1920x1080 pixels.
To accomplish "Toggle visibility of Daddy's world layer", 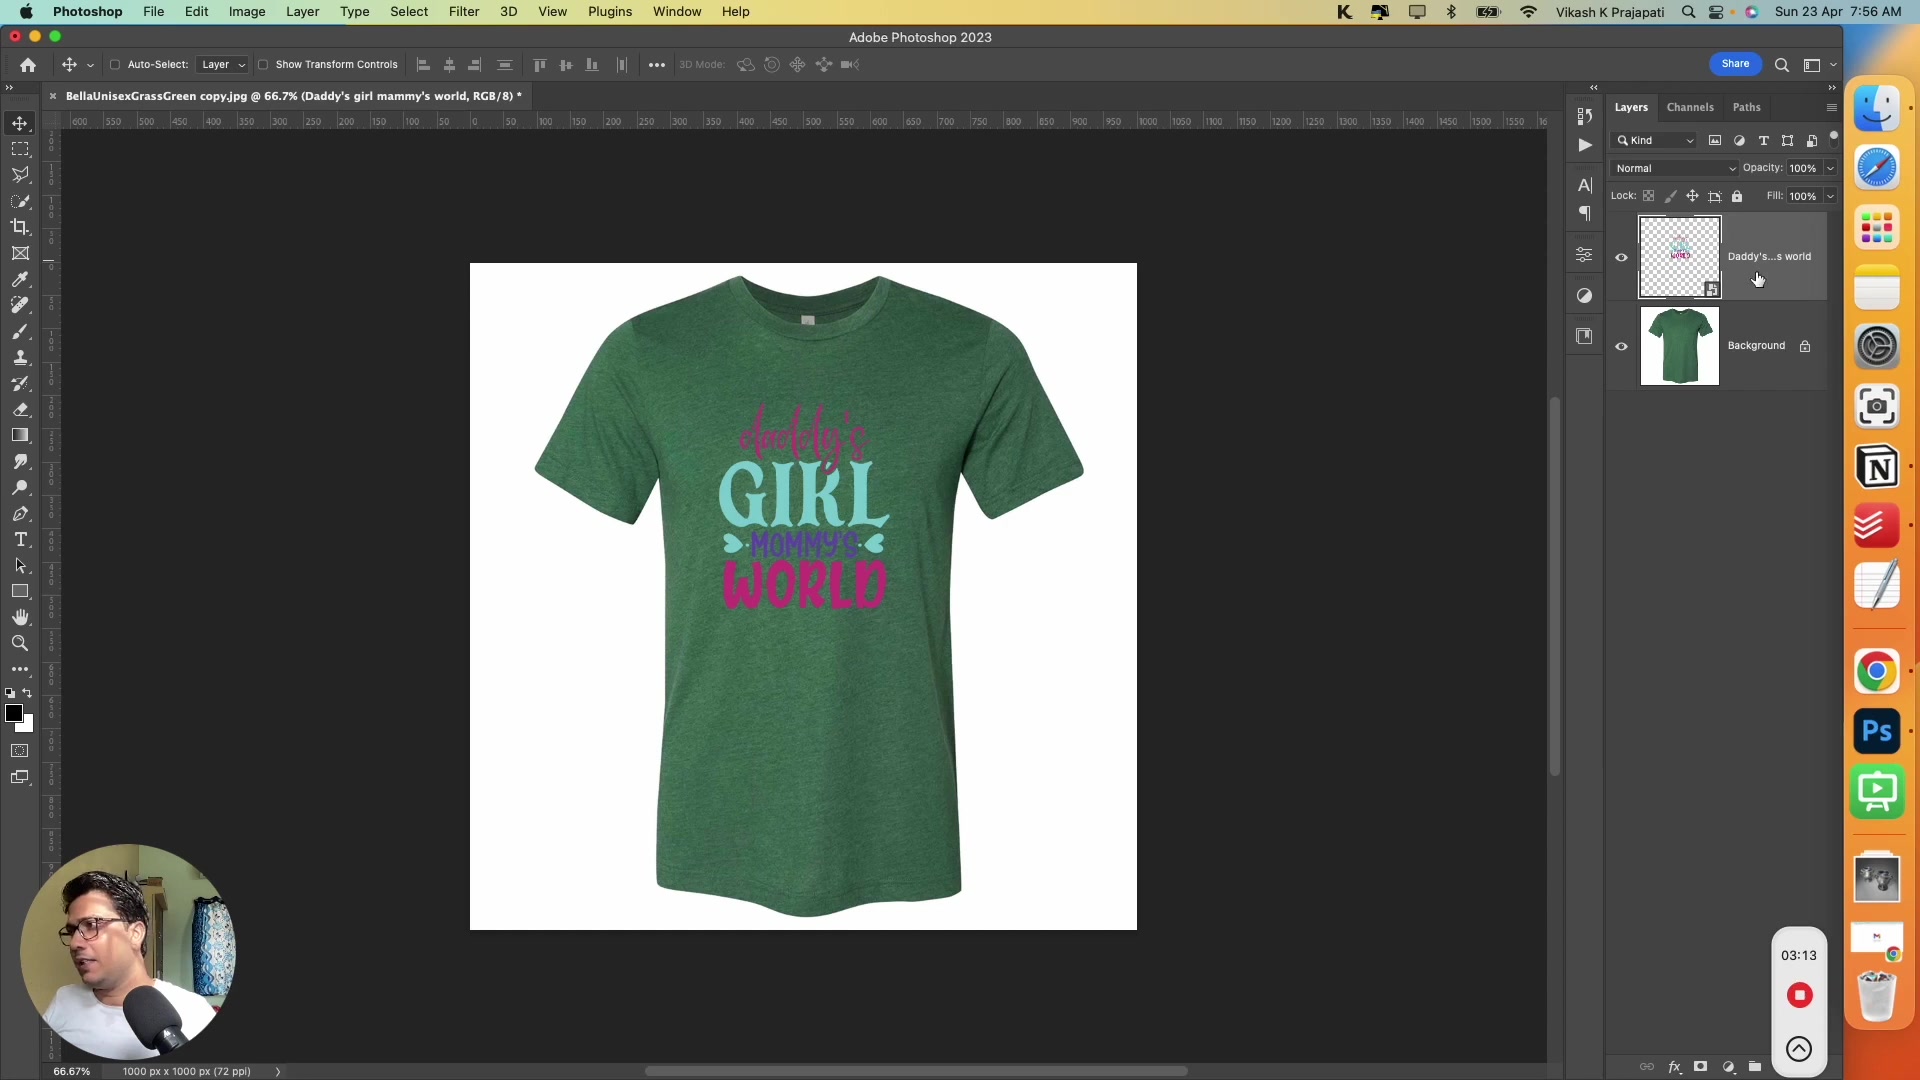I will 1622,257.
